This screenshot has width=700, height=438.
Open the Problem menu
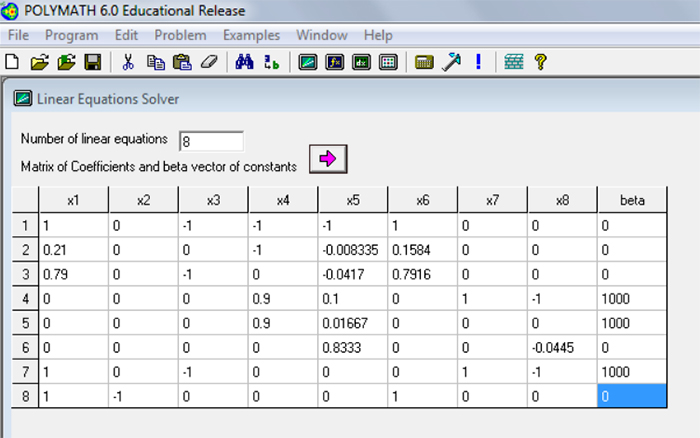[180, 35]
